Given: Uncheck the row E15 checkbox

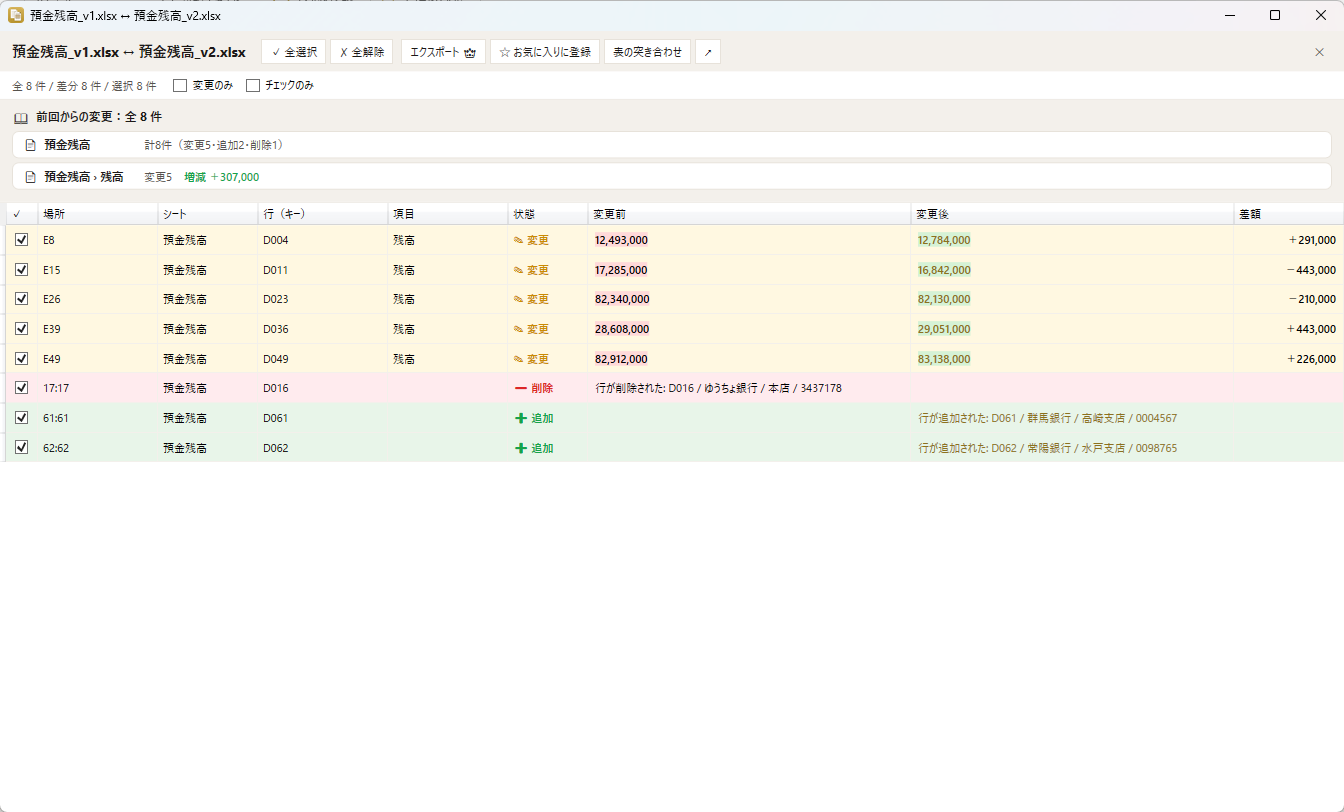Looking at the screenshot, I should tap(21, 270).
